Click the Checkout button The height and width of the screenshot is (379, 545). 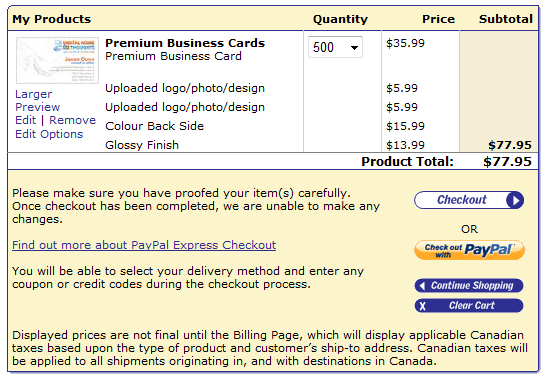(469, 200)
